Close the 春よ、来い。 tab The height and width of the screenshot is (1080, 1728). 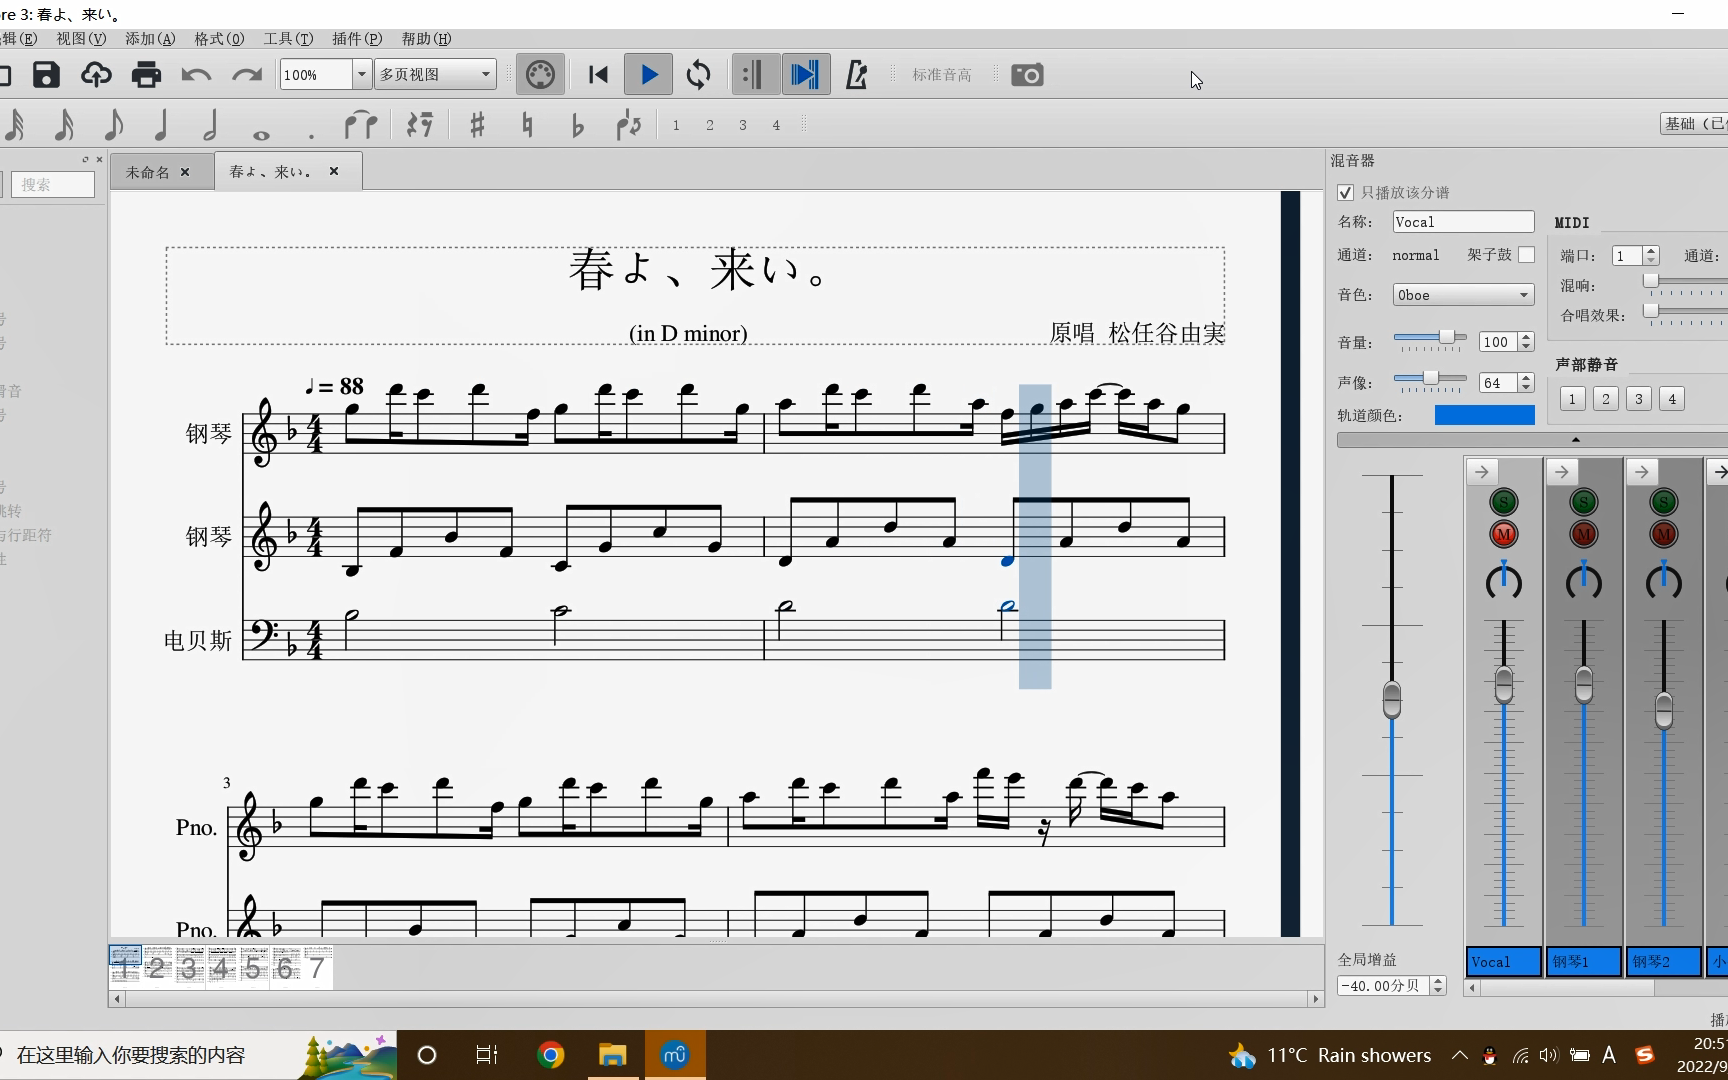click(334, 171)
